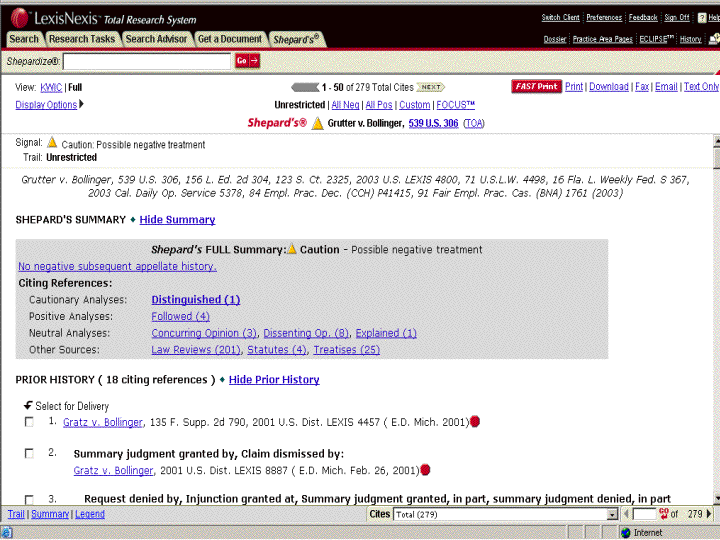Click the Select for Delivery arrow icon
Image resolution: width=720 pixels, height=540 pixels.
point(28,405)
